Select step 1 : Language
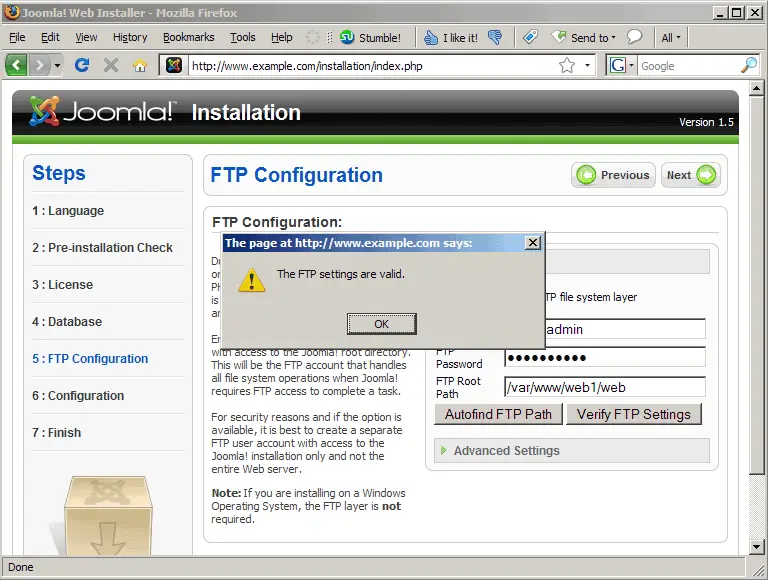This screenshot has height=580, width=768. (68, 211)
